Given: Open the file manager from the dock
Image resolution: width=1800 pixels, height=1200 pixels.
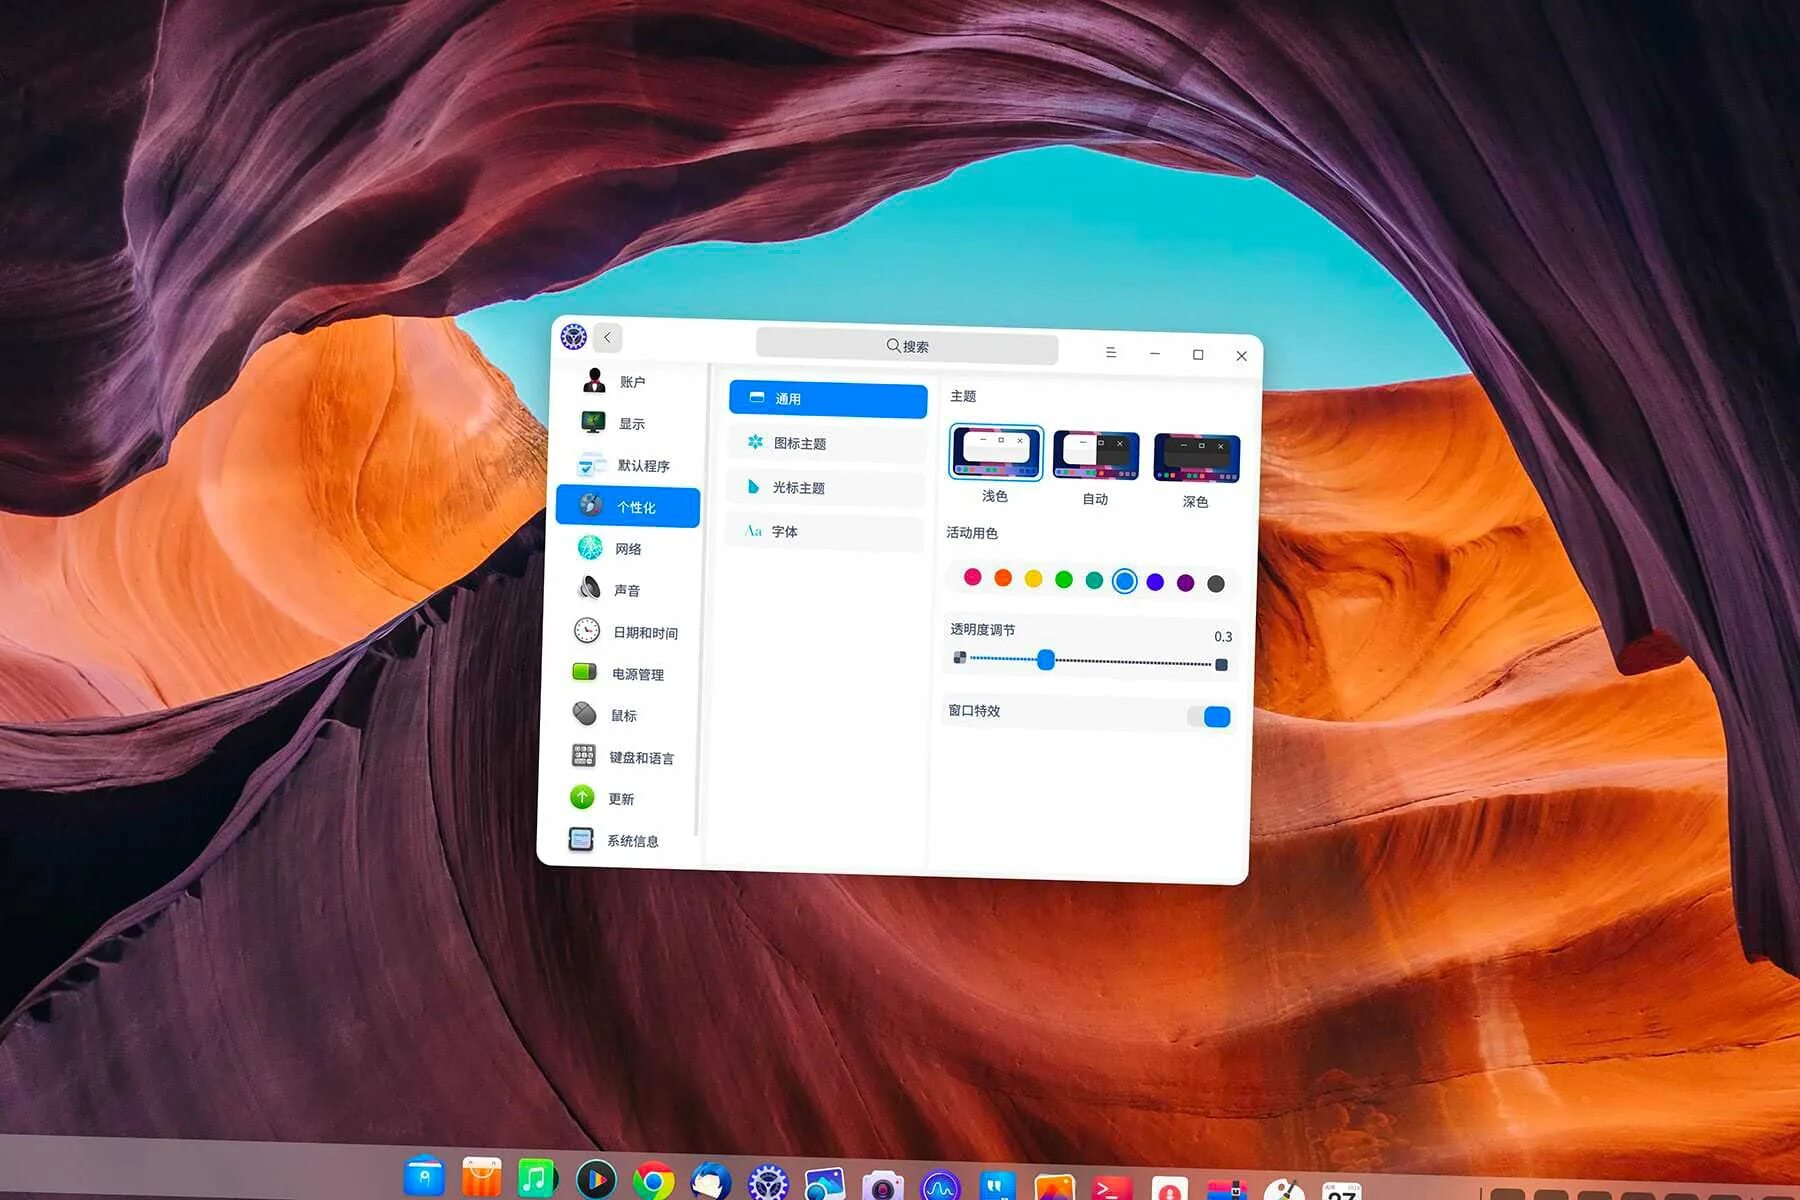Looking at the screenshot, I should 424,1176.
